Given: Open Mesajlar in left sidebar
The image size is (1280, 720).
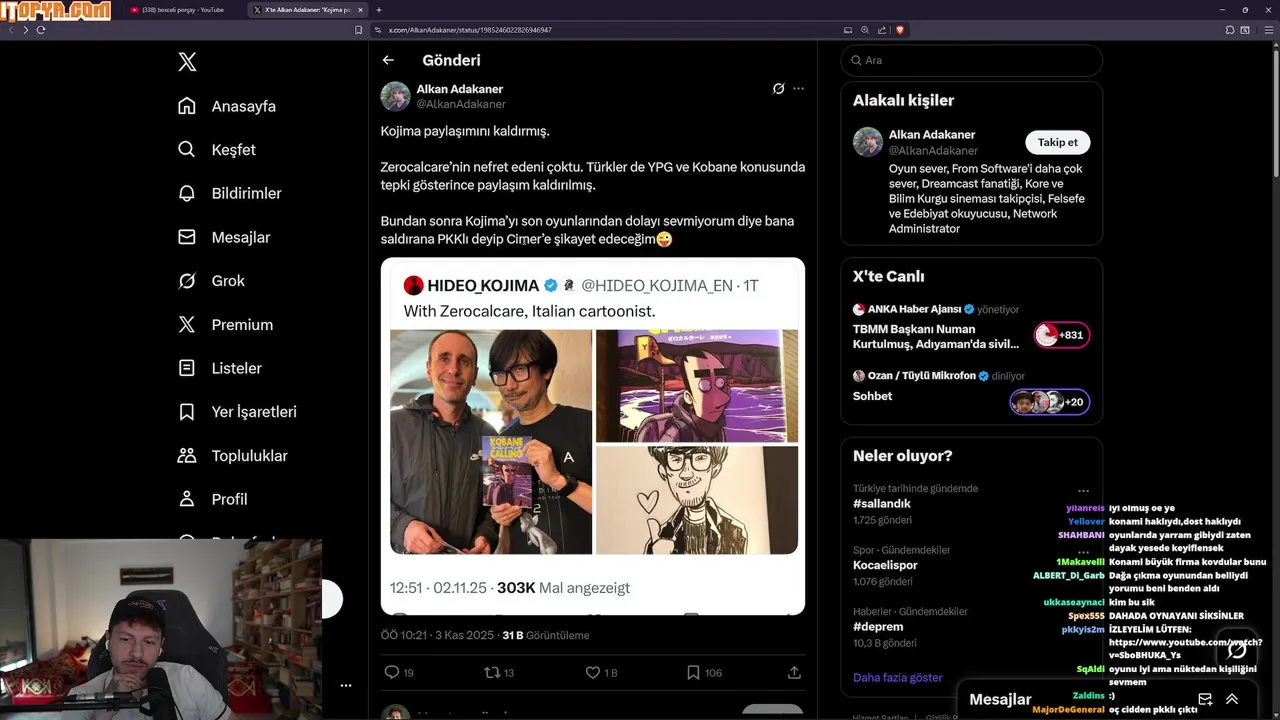Looking at the screenshot, I should [x=224, y=237].
